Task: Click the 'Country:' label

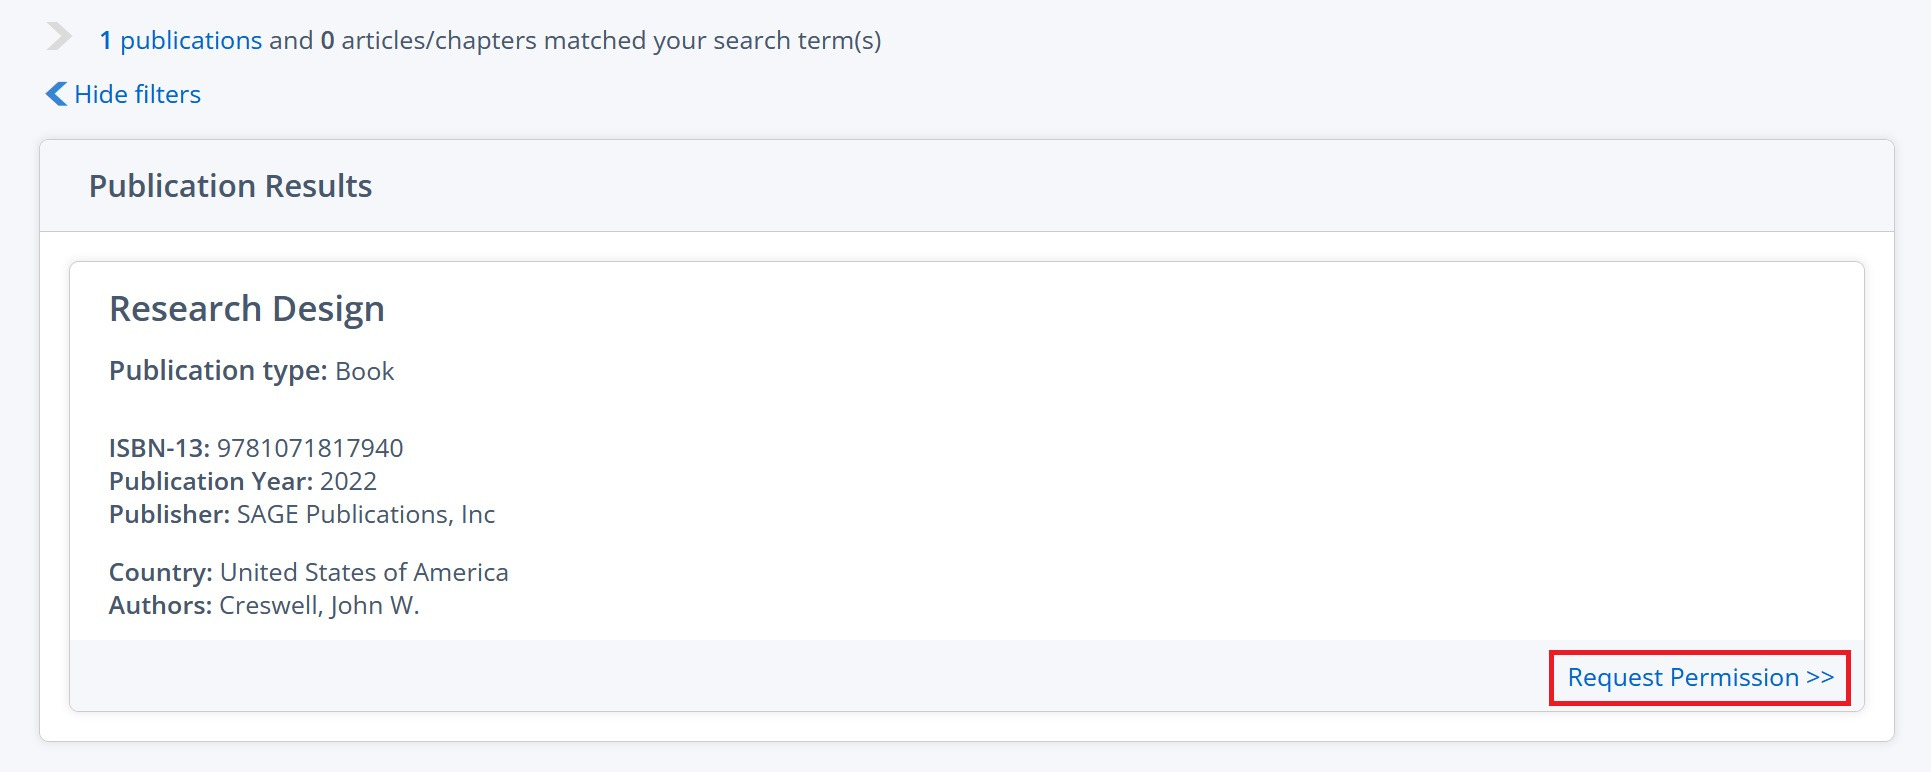Action: point(160,572)
